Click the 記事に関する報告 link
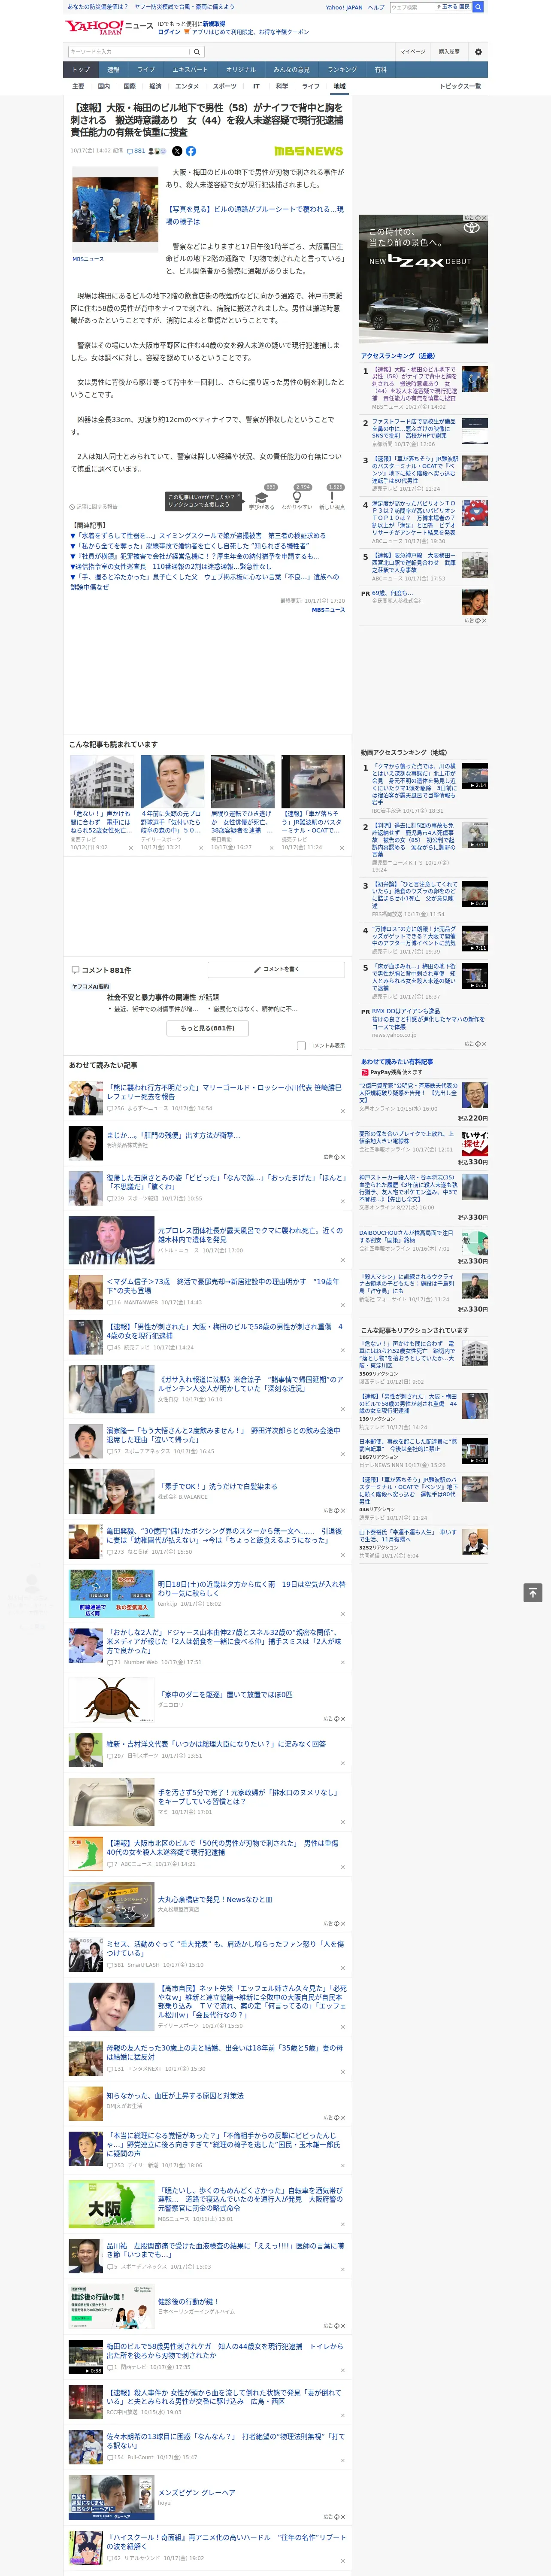Viewport: 551px width, 2576px height. tap(93, 507)
